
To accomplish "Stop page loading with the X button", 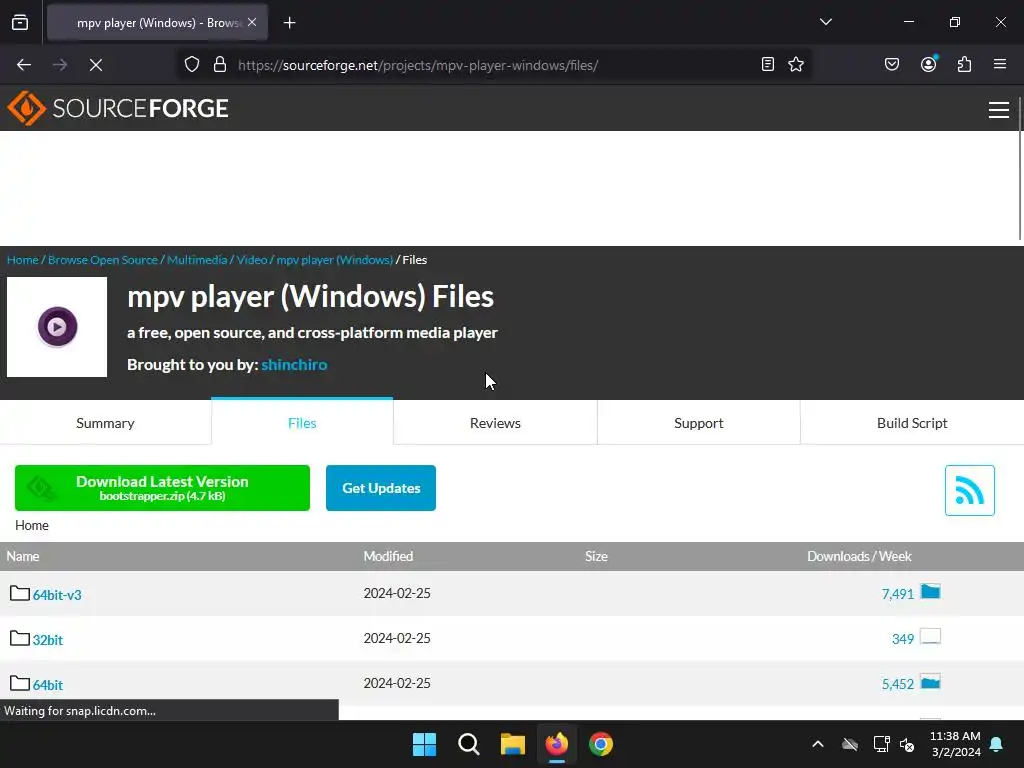I will tap(96, 65).
